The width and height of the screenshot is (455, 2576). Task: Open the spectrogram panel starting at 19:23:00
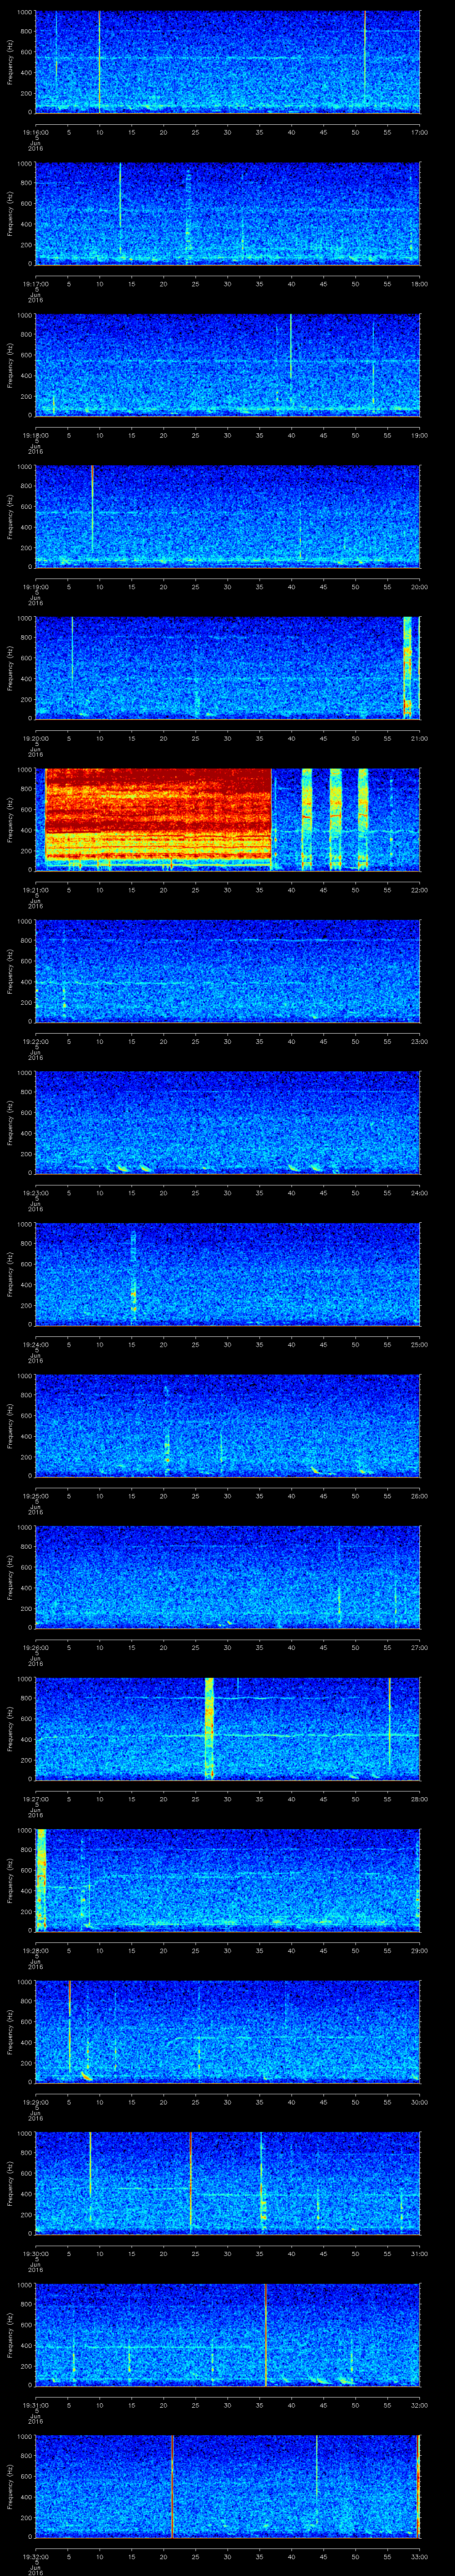[228, 1122]
